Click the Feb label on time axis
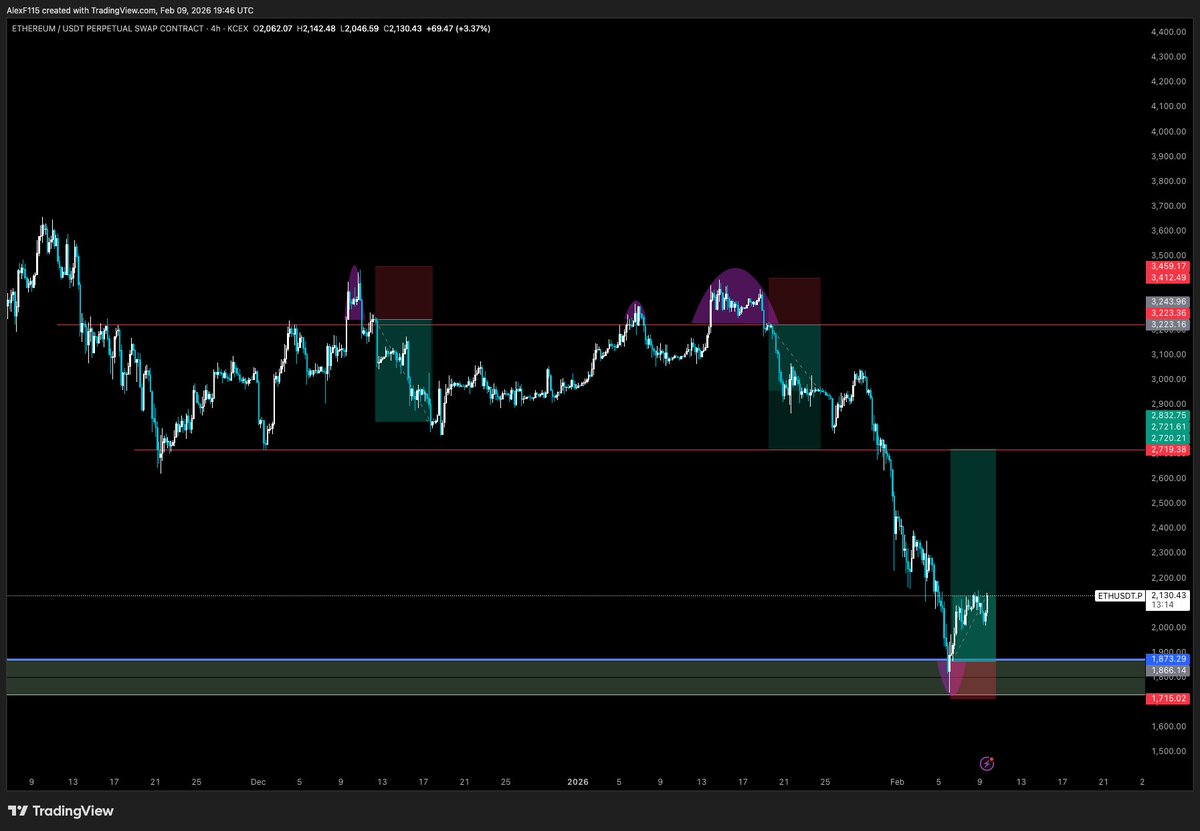The height and width of the screenshot is (831, 1200). tap(898, 781)
